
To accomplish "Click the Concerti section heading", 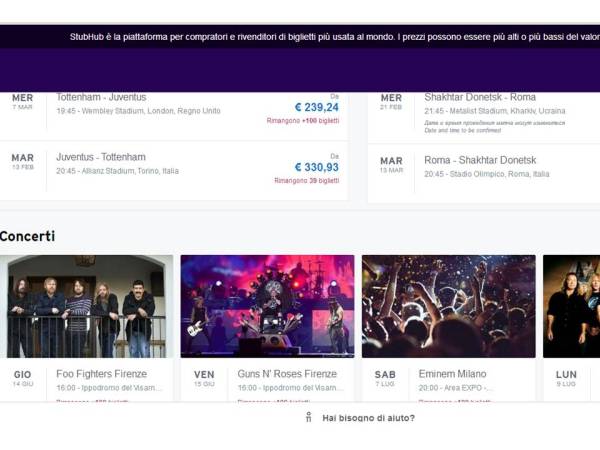I will (x=28, y=236).
